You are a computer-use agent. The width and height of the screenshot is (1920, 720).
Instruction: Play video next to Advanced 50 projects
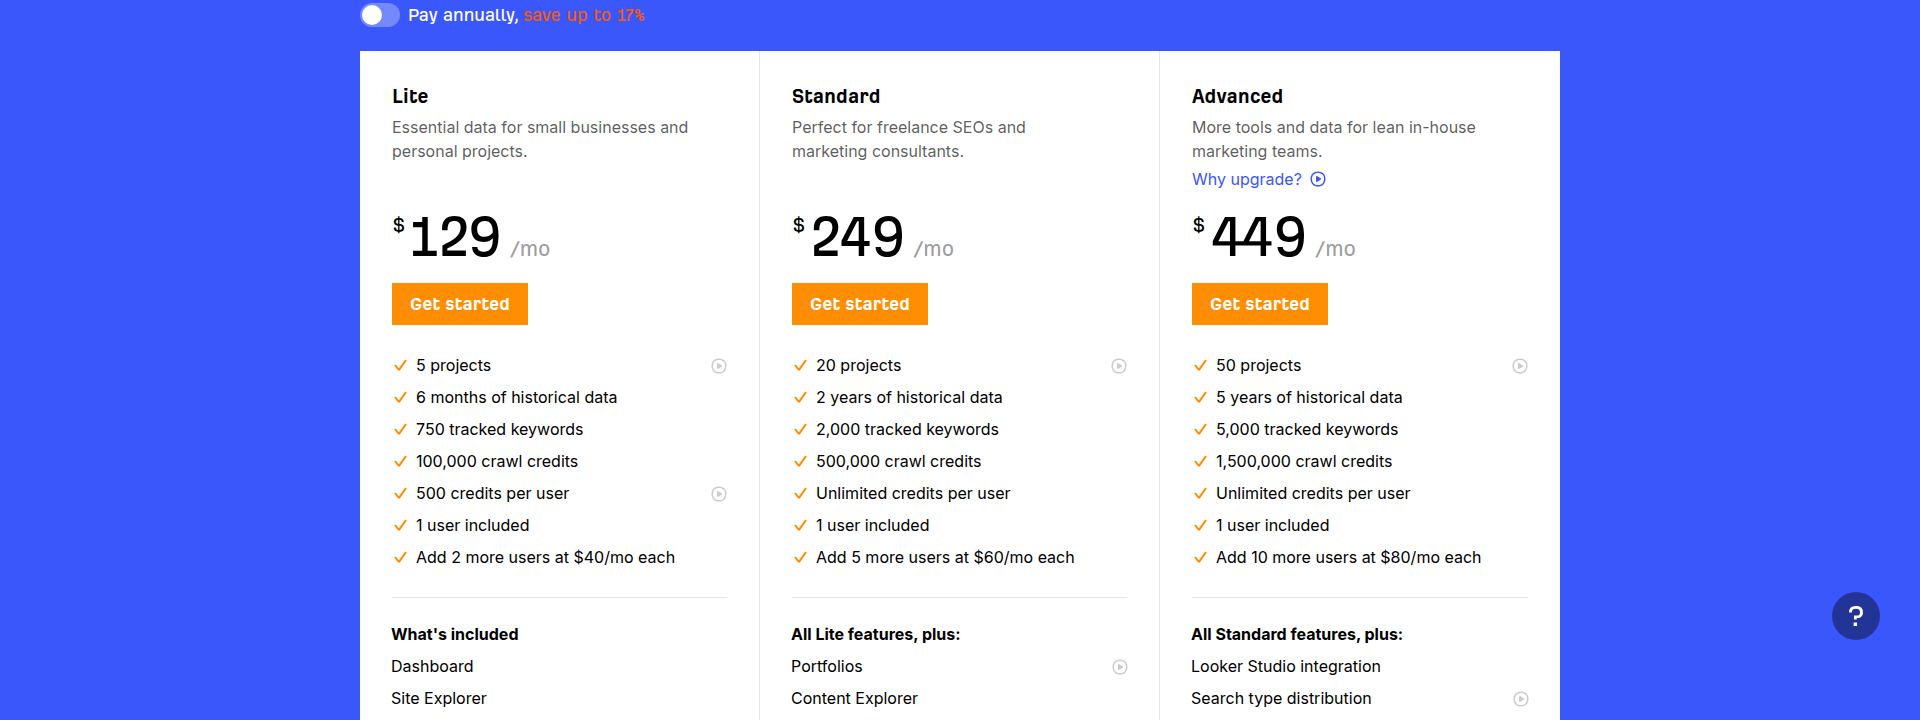[x=1520, y=366]
